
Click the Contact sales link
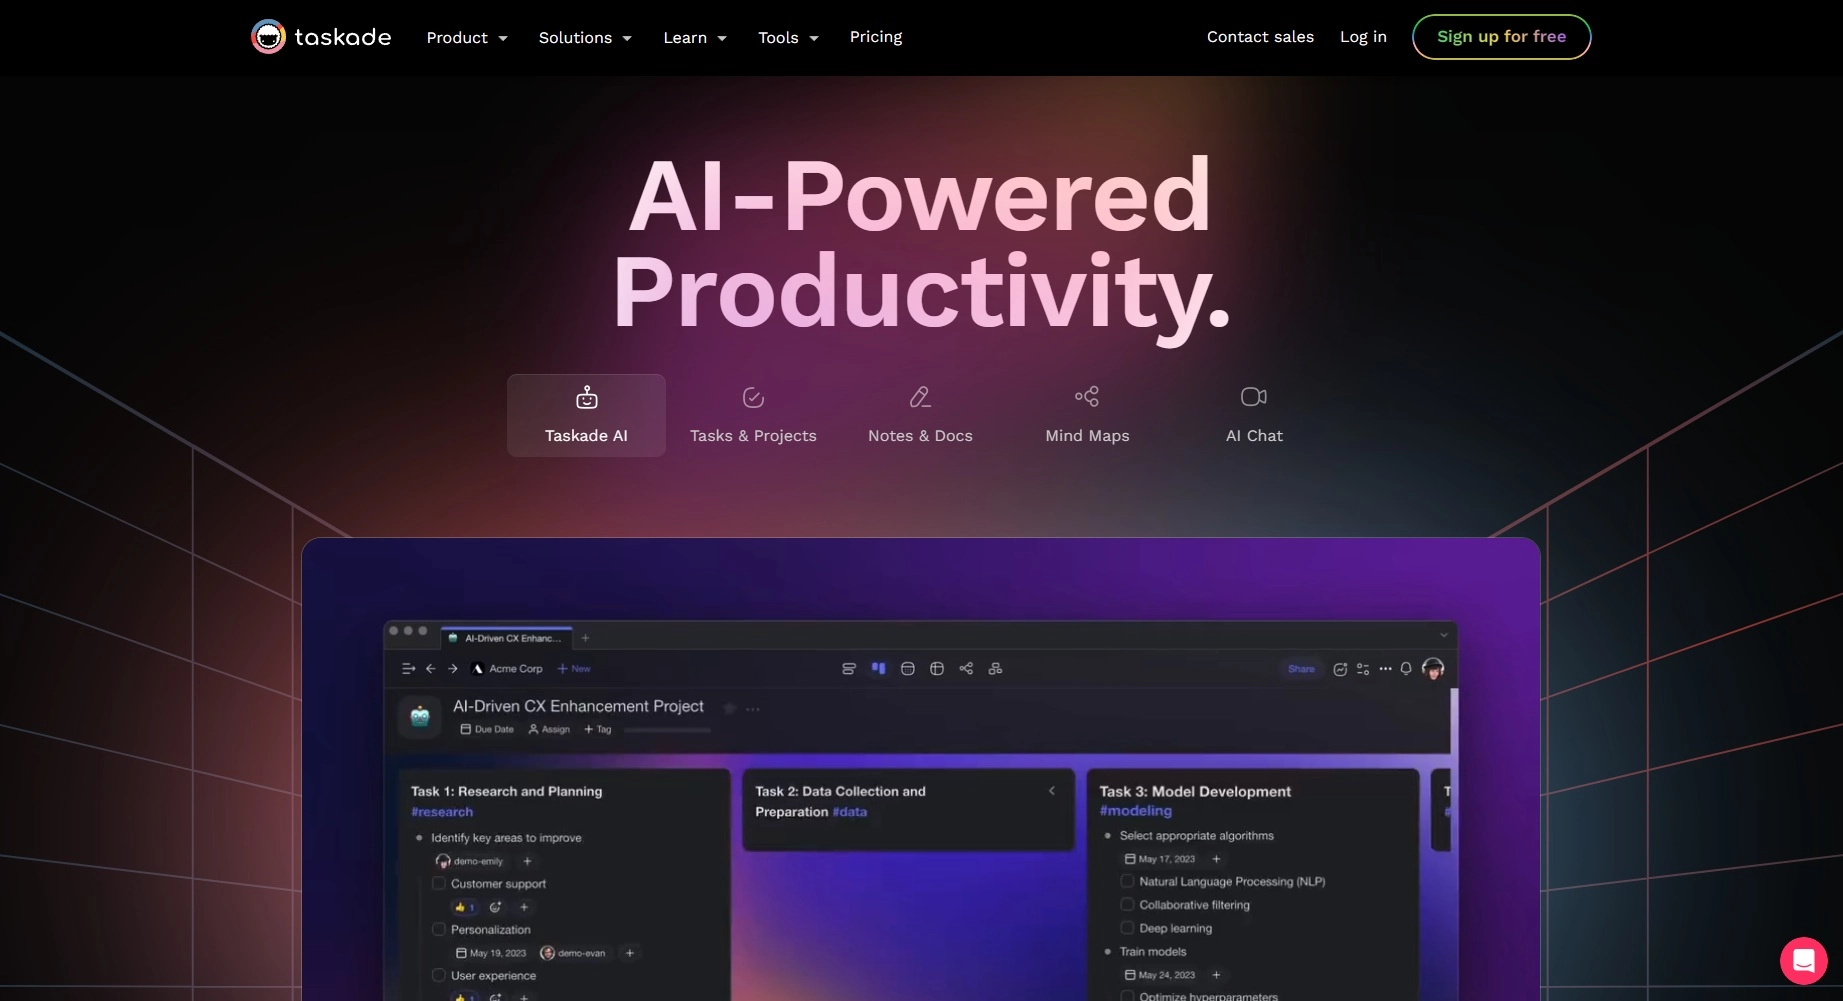point(1260,37)
